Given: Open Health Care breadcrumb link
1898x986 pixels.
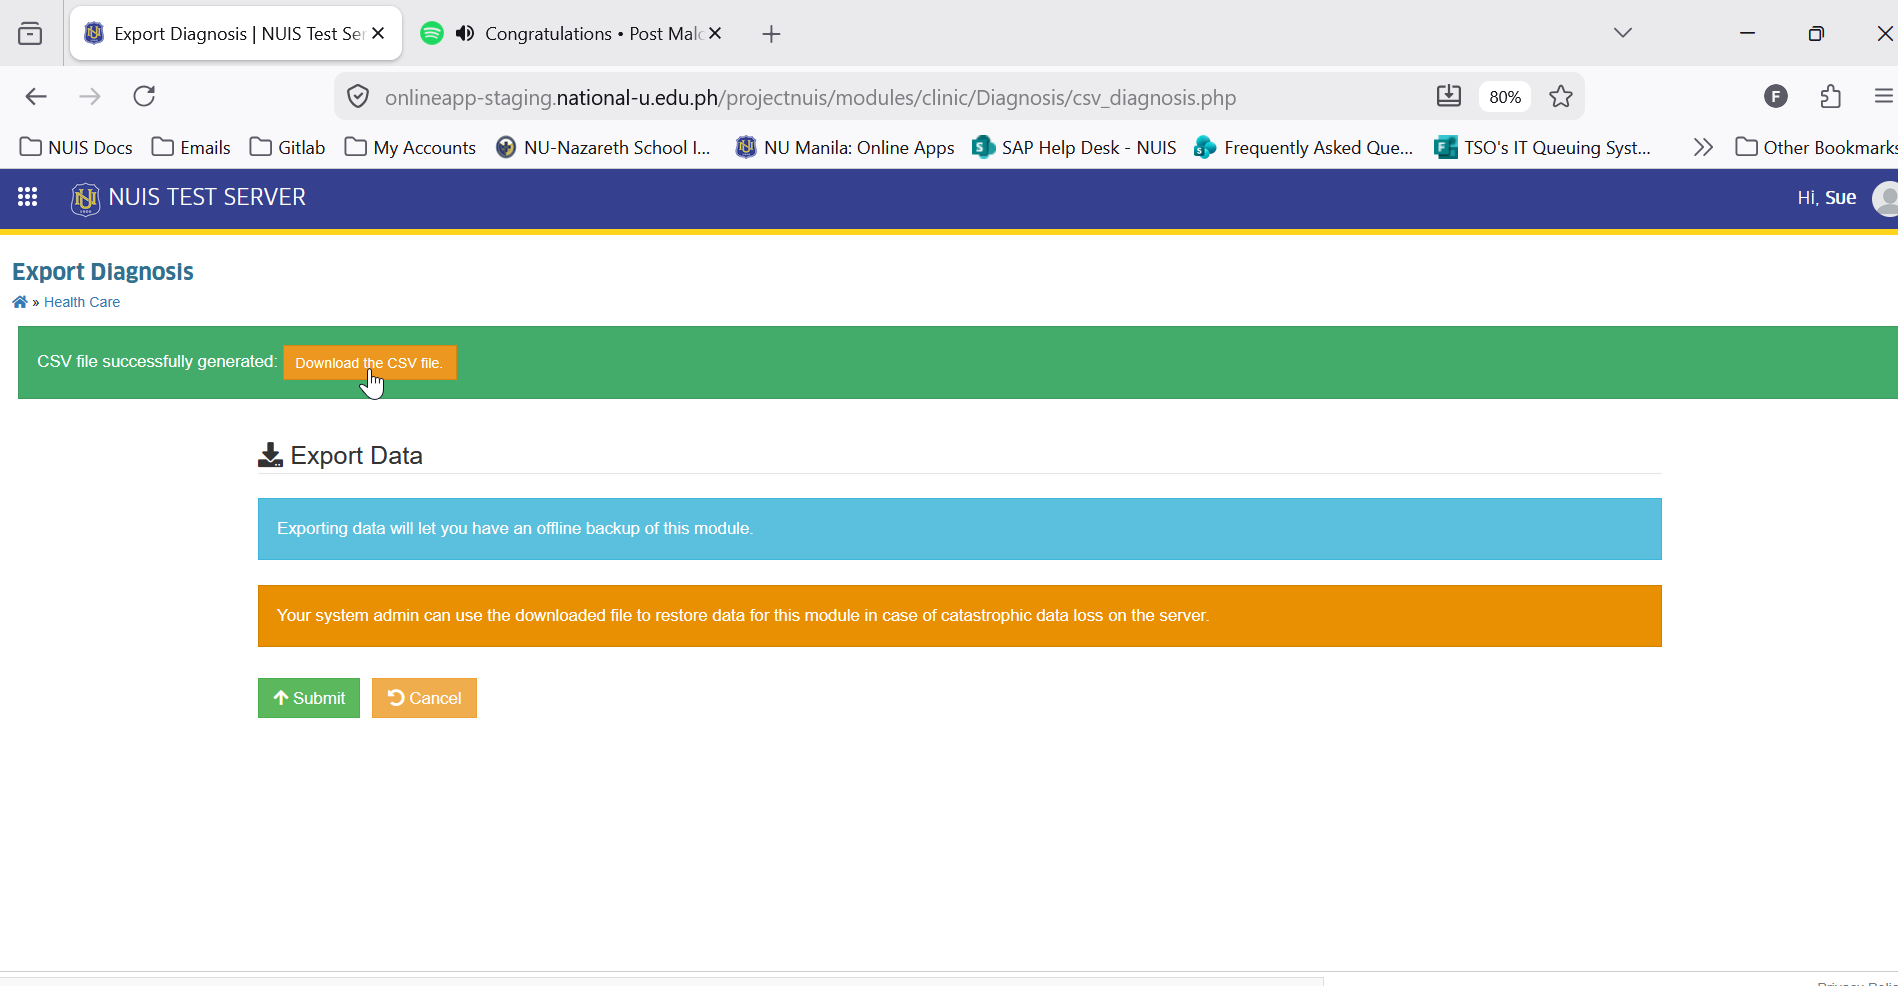Looking at the screenshot, I should (82, 302).
